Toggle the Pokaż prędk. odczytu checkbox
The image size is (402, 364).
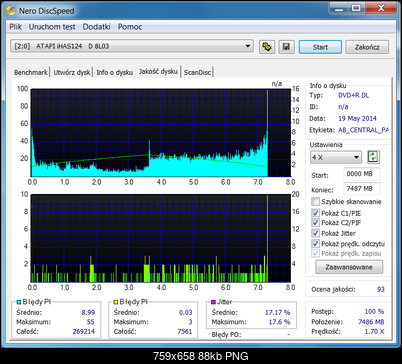pyautogui.click(x=315, y=244)
